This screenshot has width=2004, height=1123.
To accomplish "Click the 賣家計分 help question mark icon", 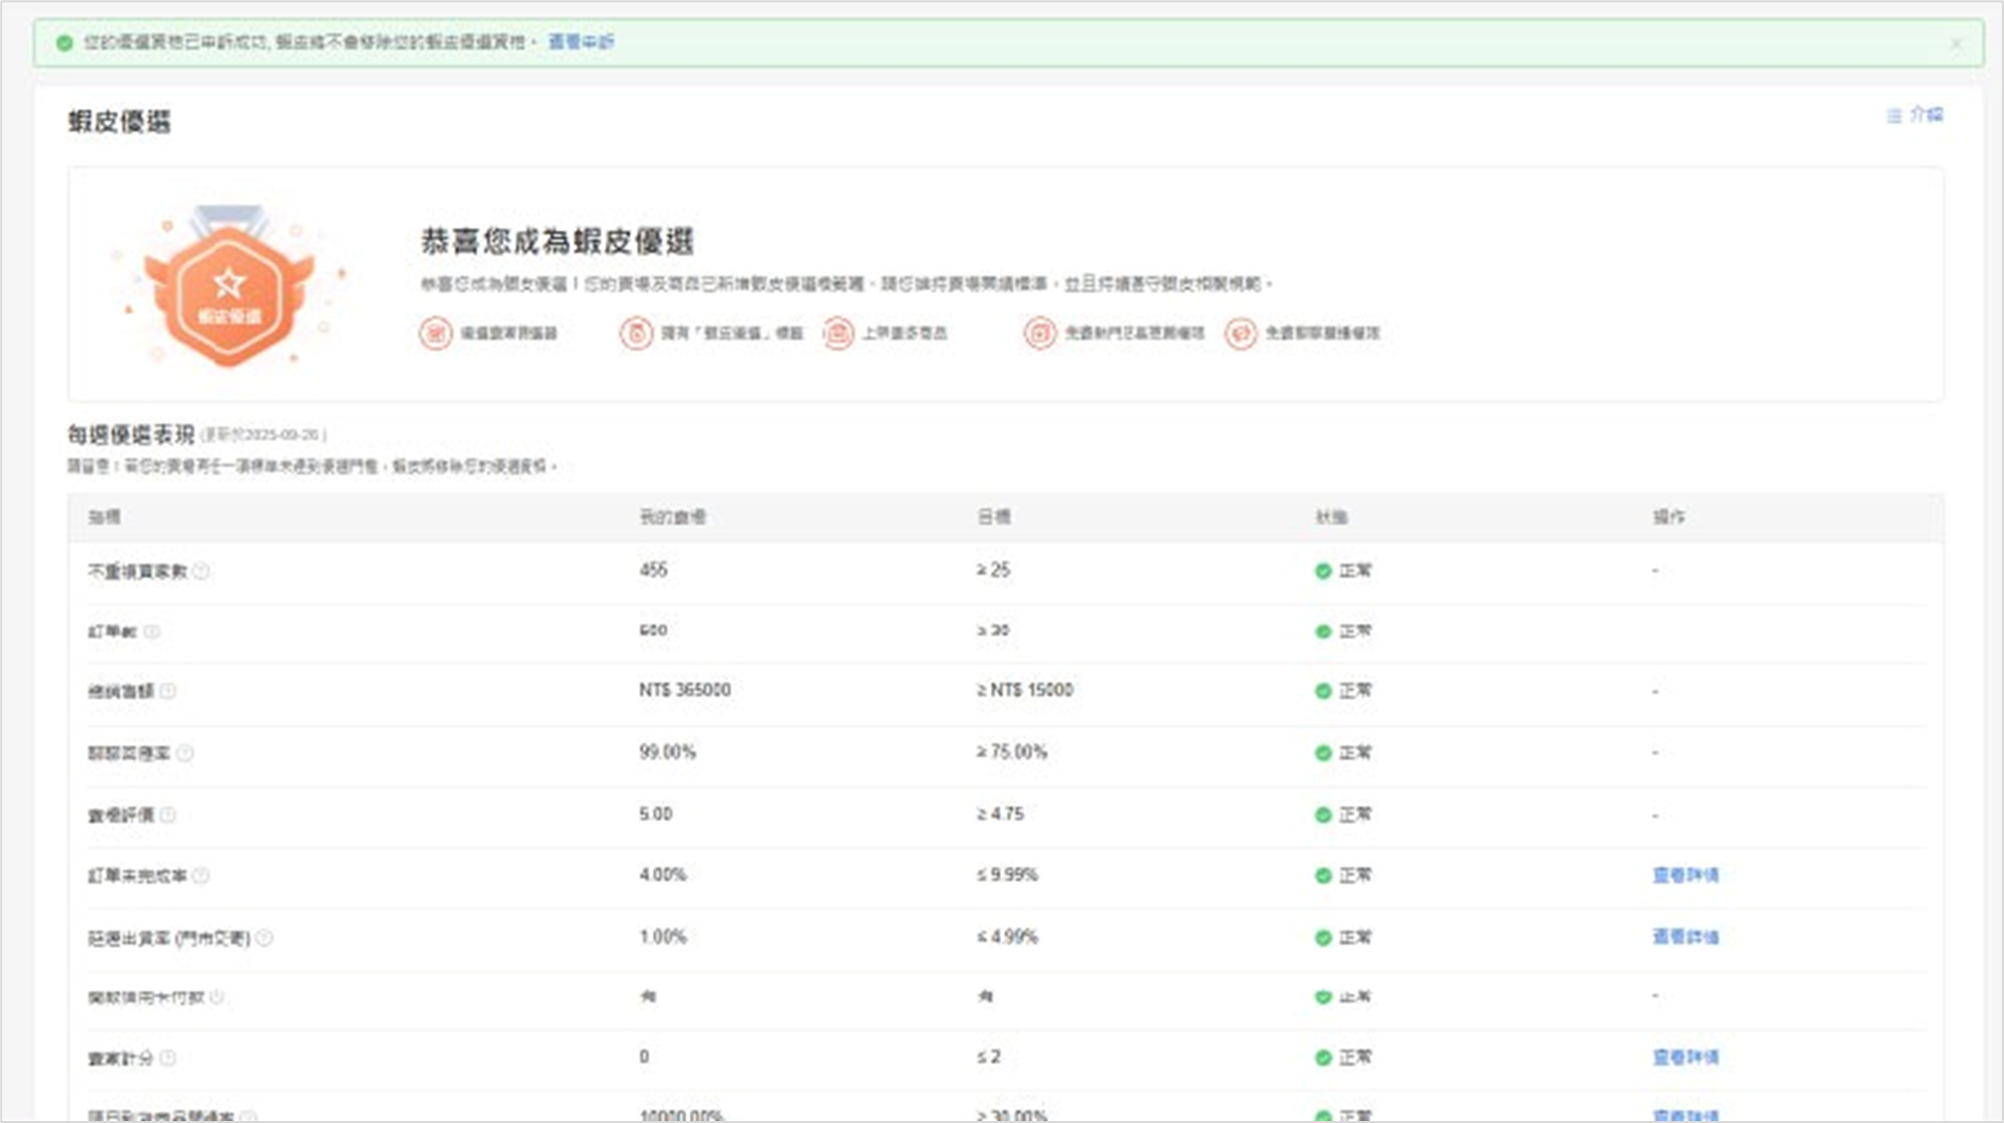I will click(167, 1056).
